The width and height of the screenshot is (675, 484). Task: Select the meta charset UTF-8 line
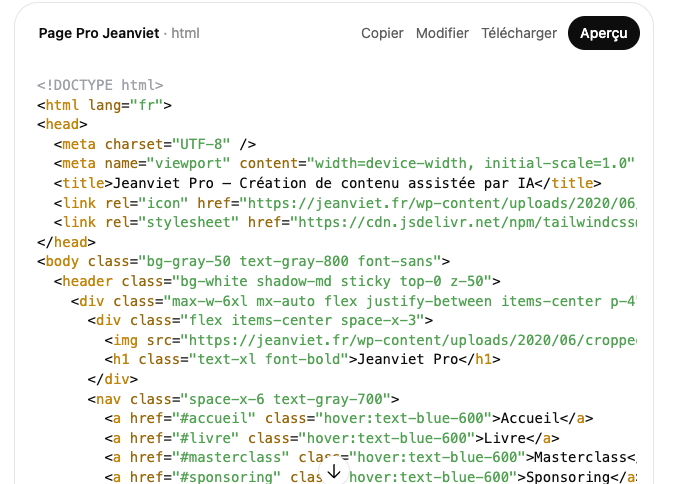coord(155,144)
